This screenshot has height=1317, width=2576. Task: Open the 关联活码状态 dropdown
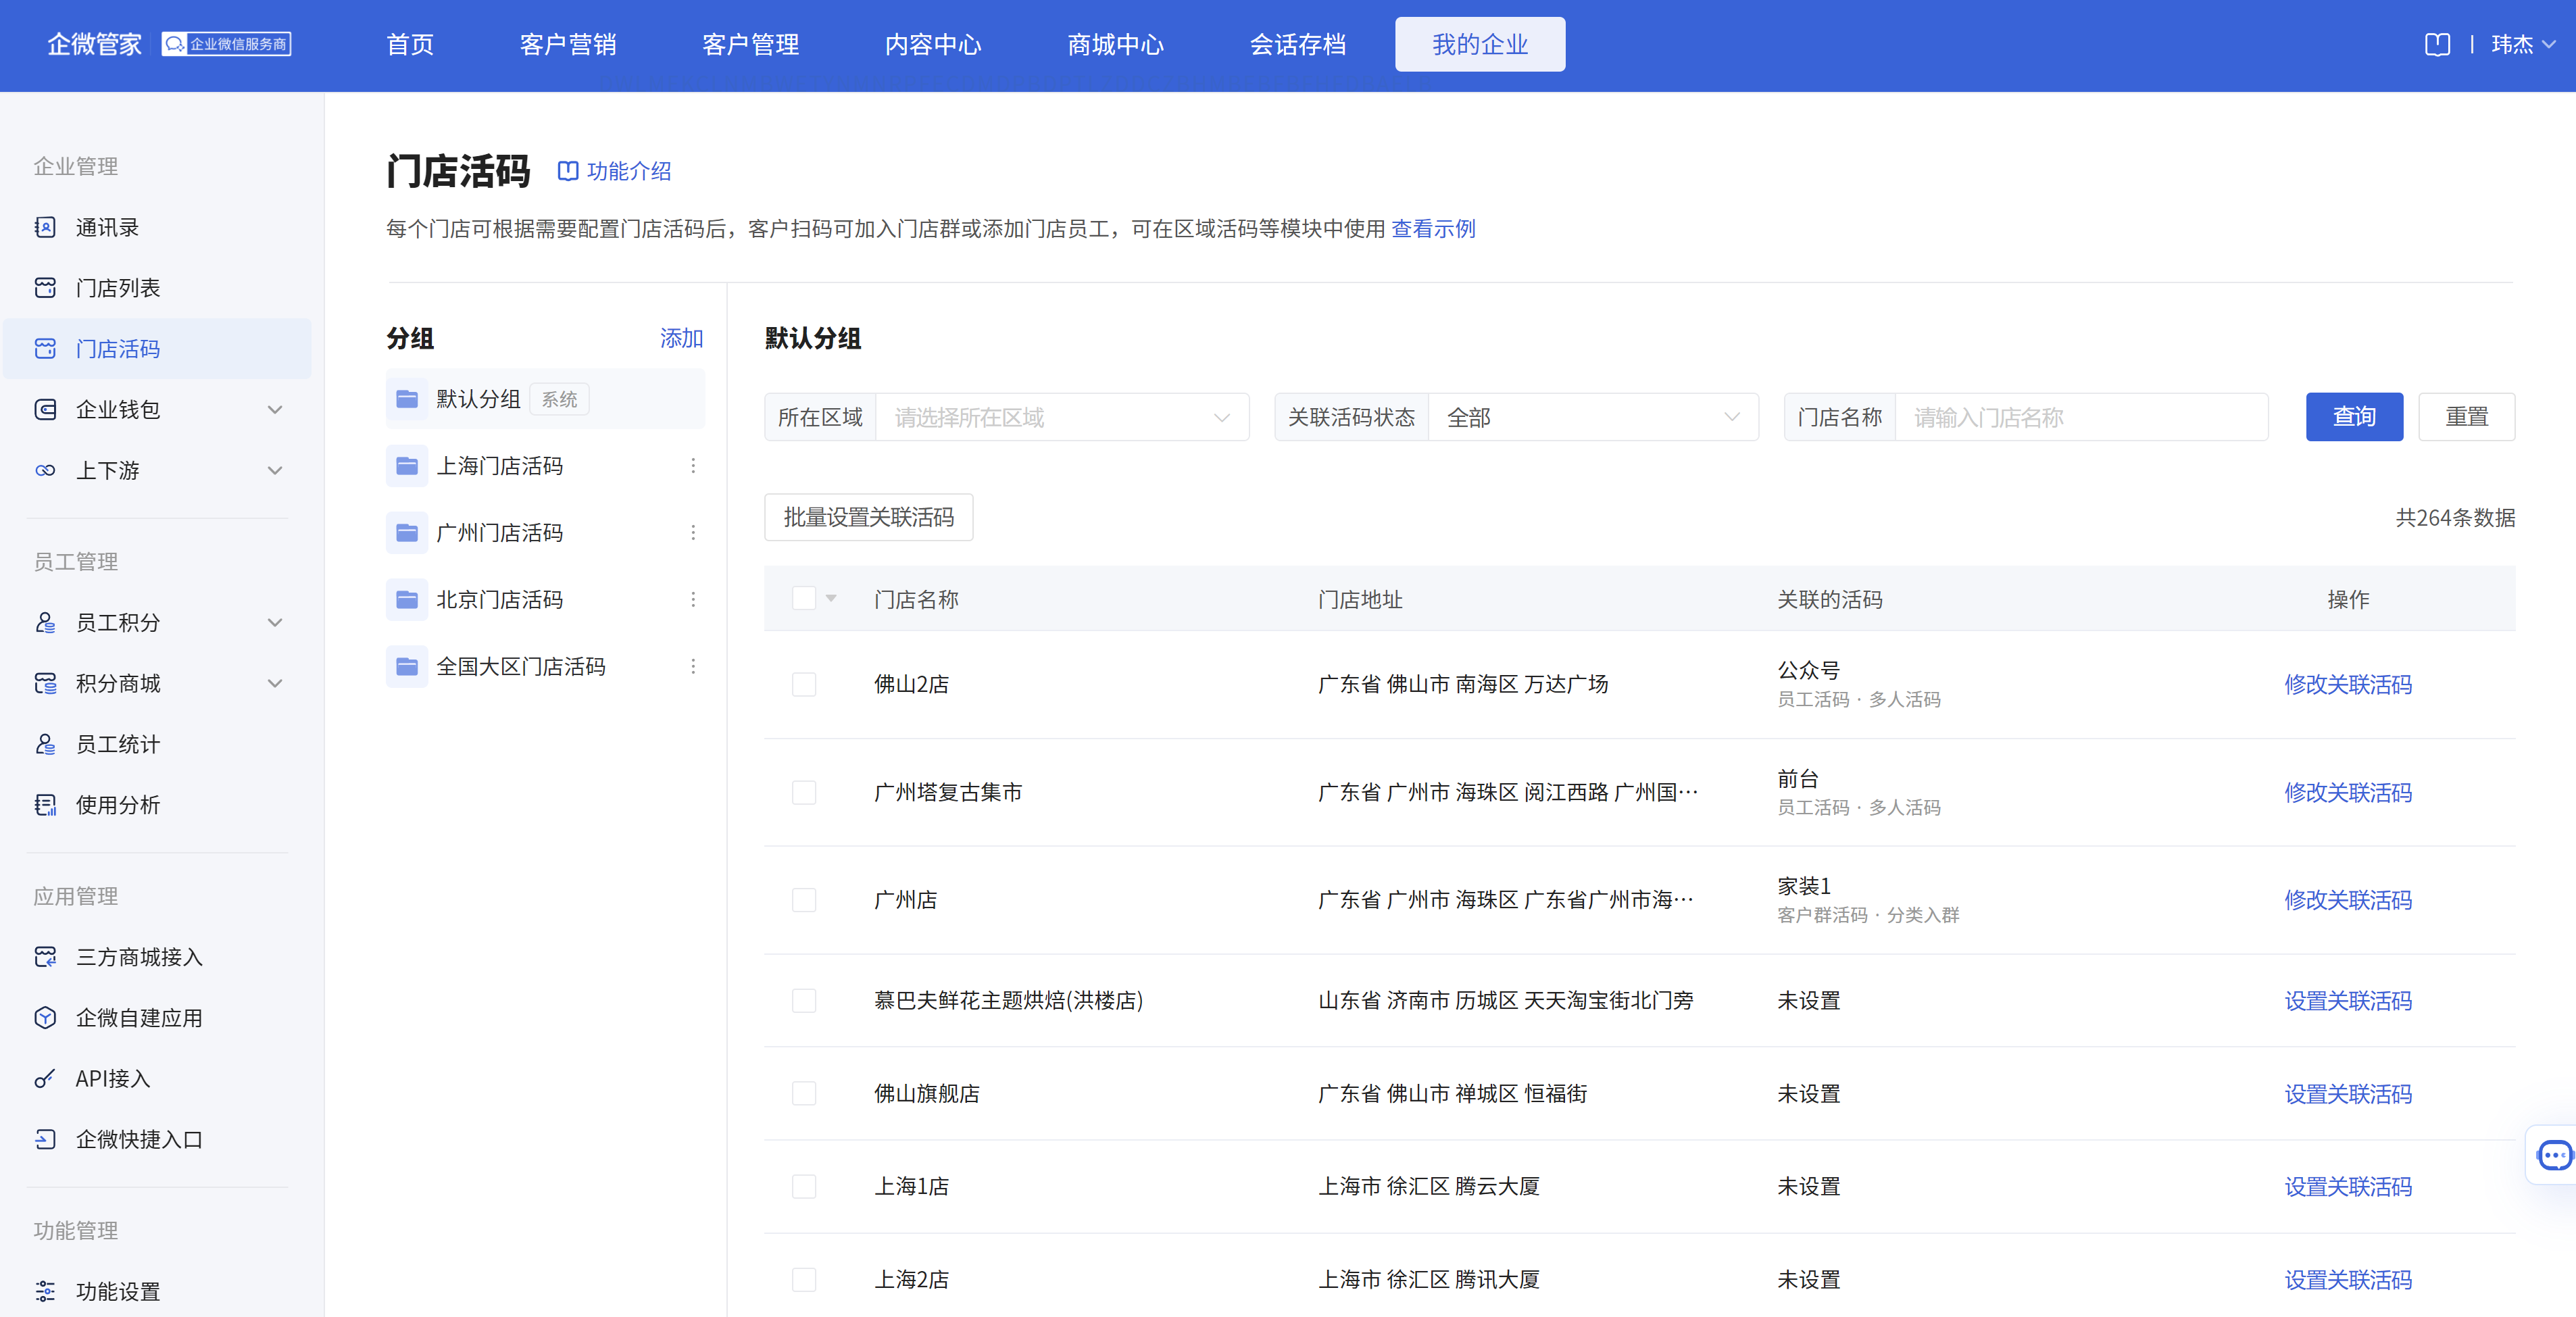tap(1593, 417)
